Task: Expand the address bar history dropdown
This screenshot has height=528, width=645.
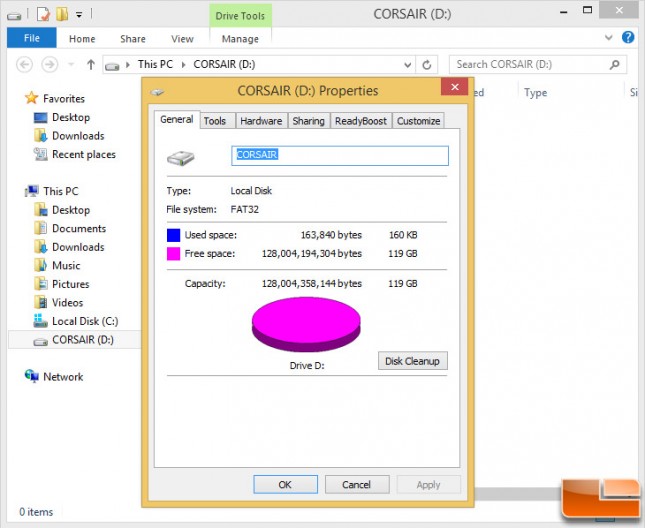Action: [407, 65]
